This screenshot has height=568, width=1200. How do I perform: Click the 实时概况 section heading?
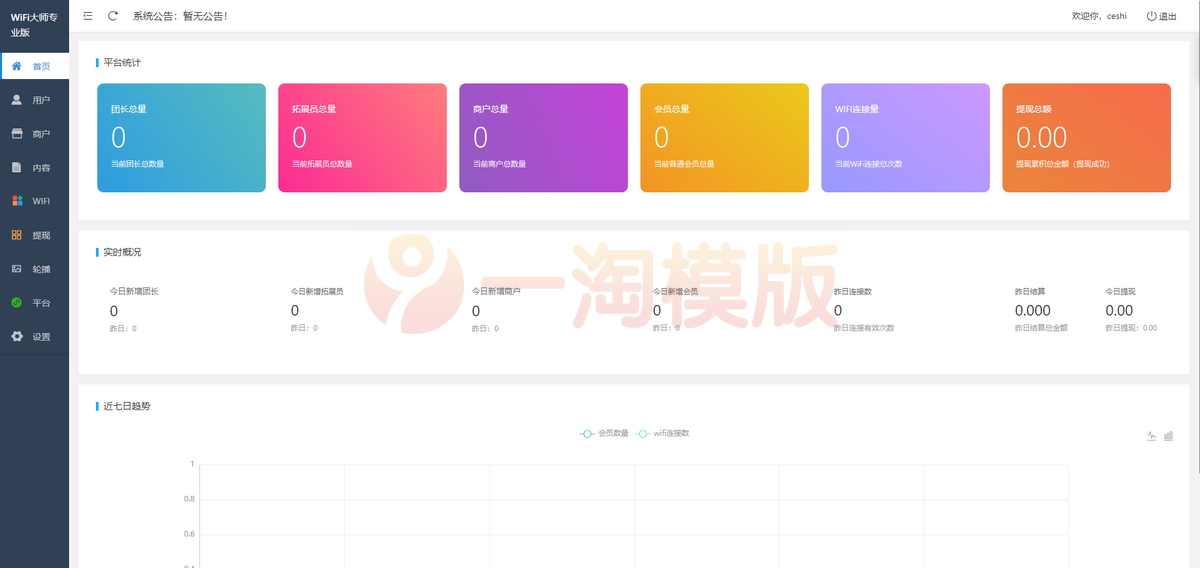point(122,252)
